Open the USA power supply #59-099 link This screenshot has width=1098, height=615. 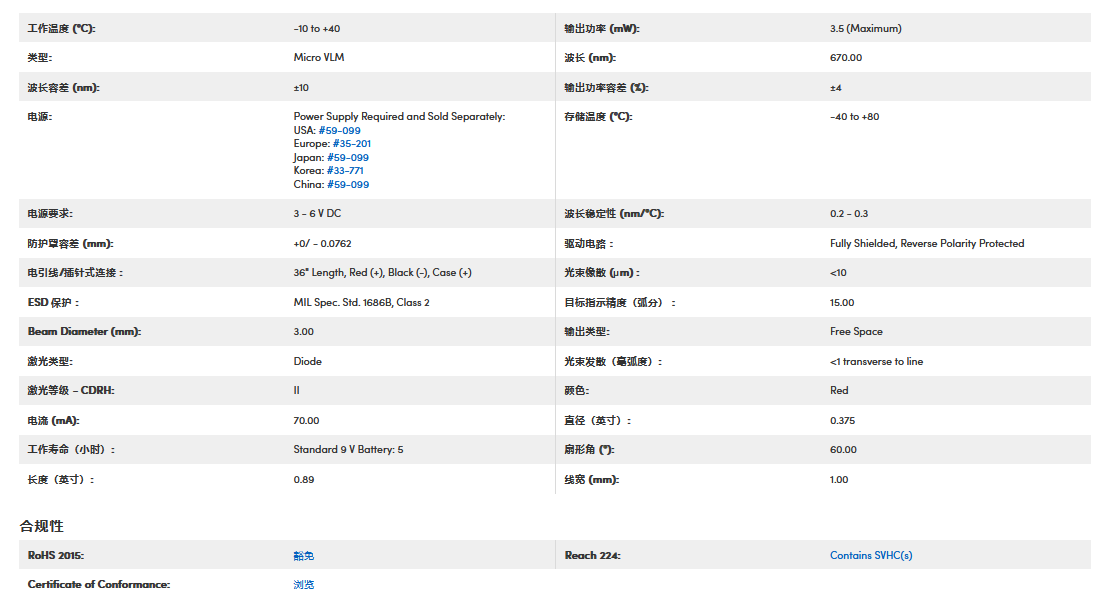340,130
